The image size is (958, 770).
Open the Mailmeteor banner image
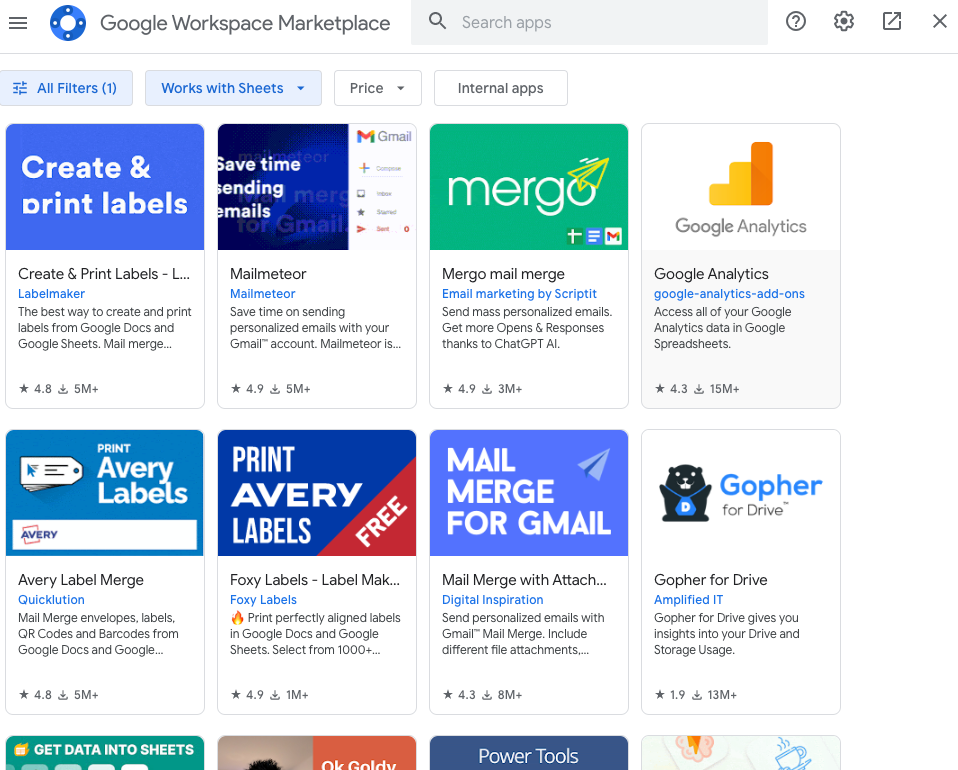click(317, 187)
